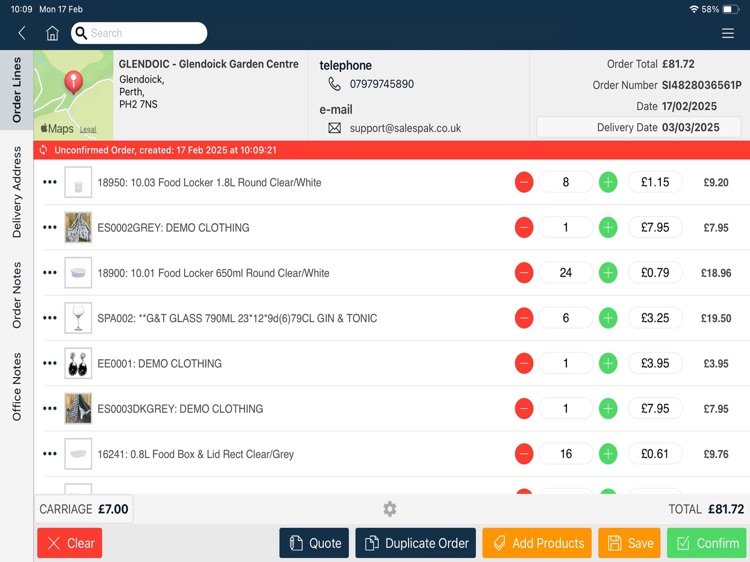Click the sync icon in the unconfirmed order banner

(x=44, y=150)
